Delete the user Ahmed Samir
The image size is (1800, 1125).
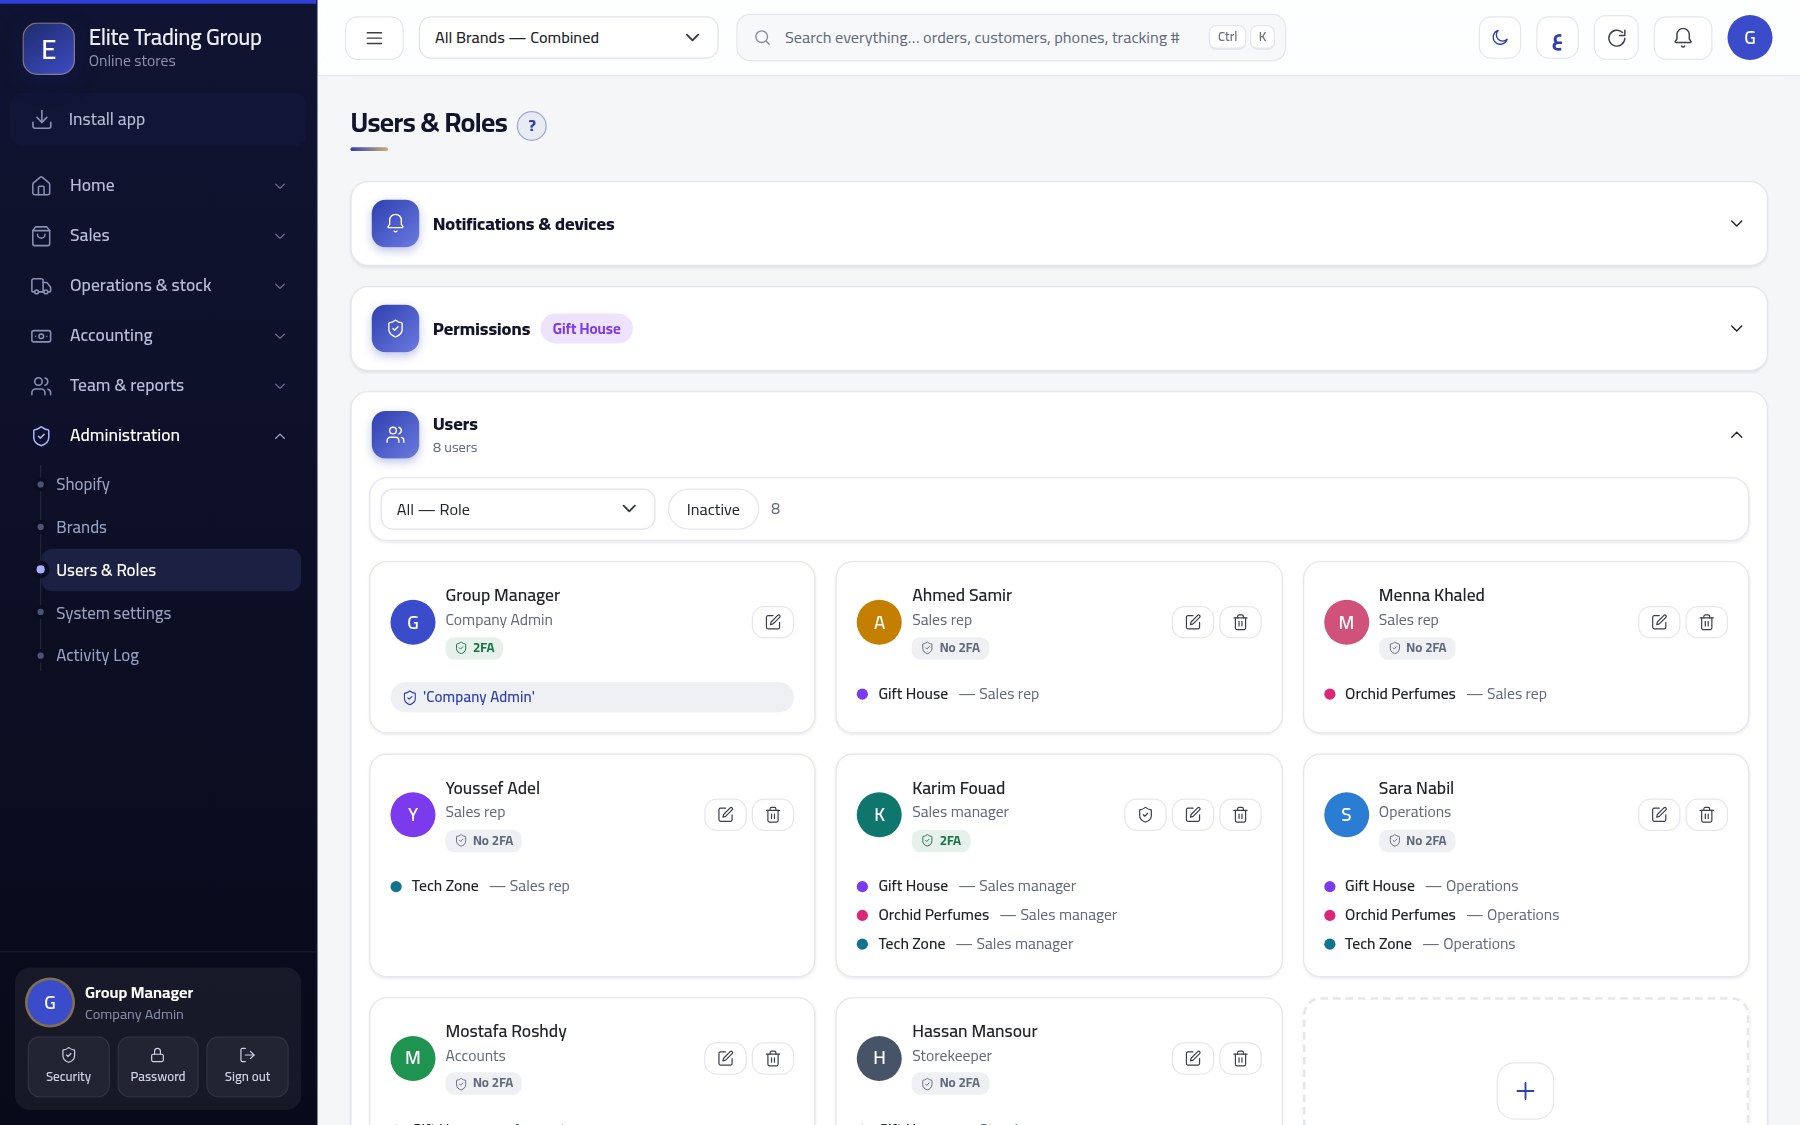[x=1240, y=622]
